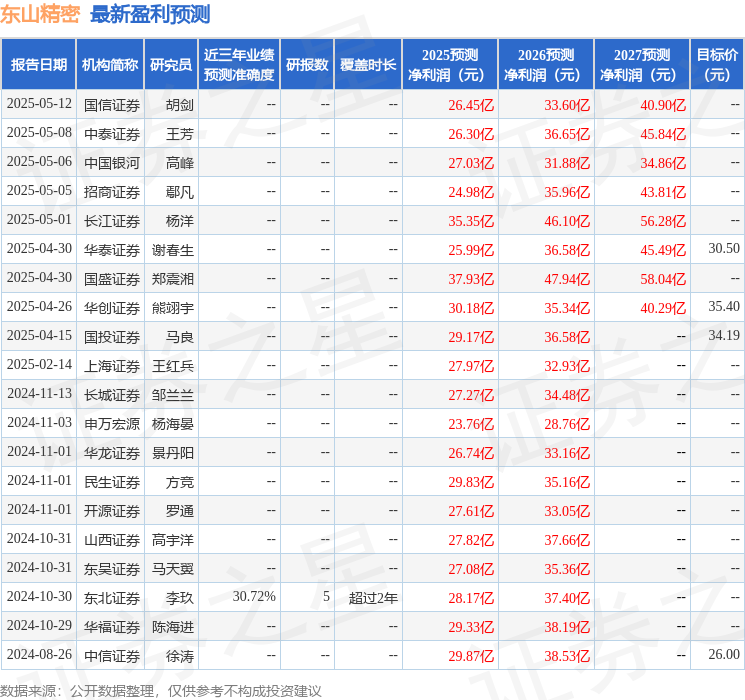This screenshot has width=745, height=700.
Task: Click the 中泰证券 institution cell
Action: pyautogui.click(x=112, y=134)
